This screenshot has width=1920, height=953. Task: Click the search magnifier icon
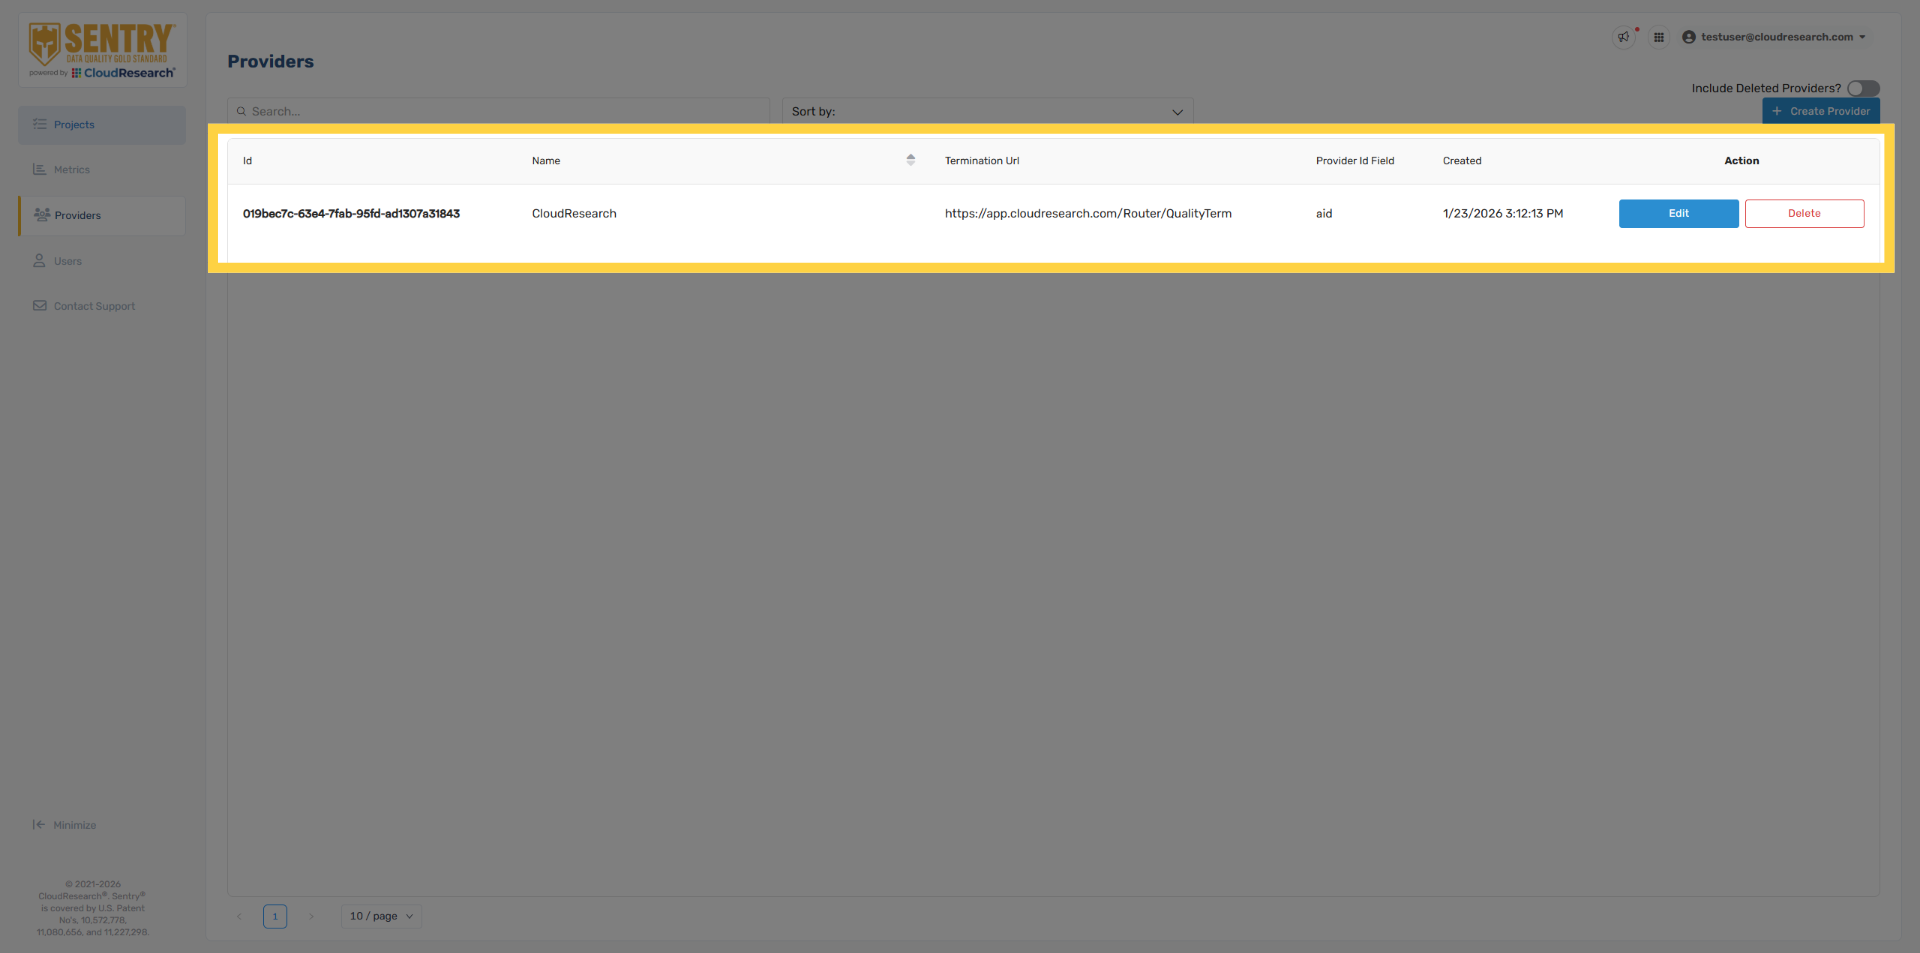242,111
